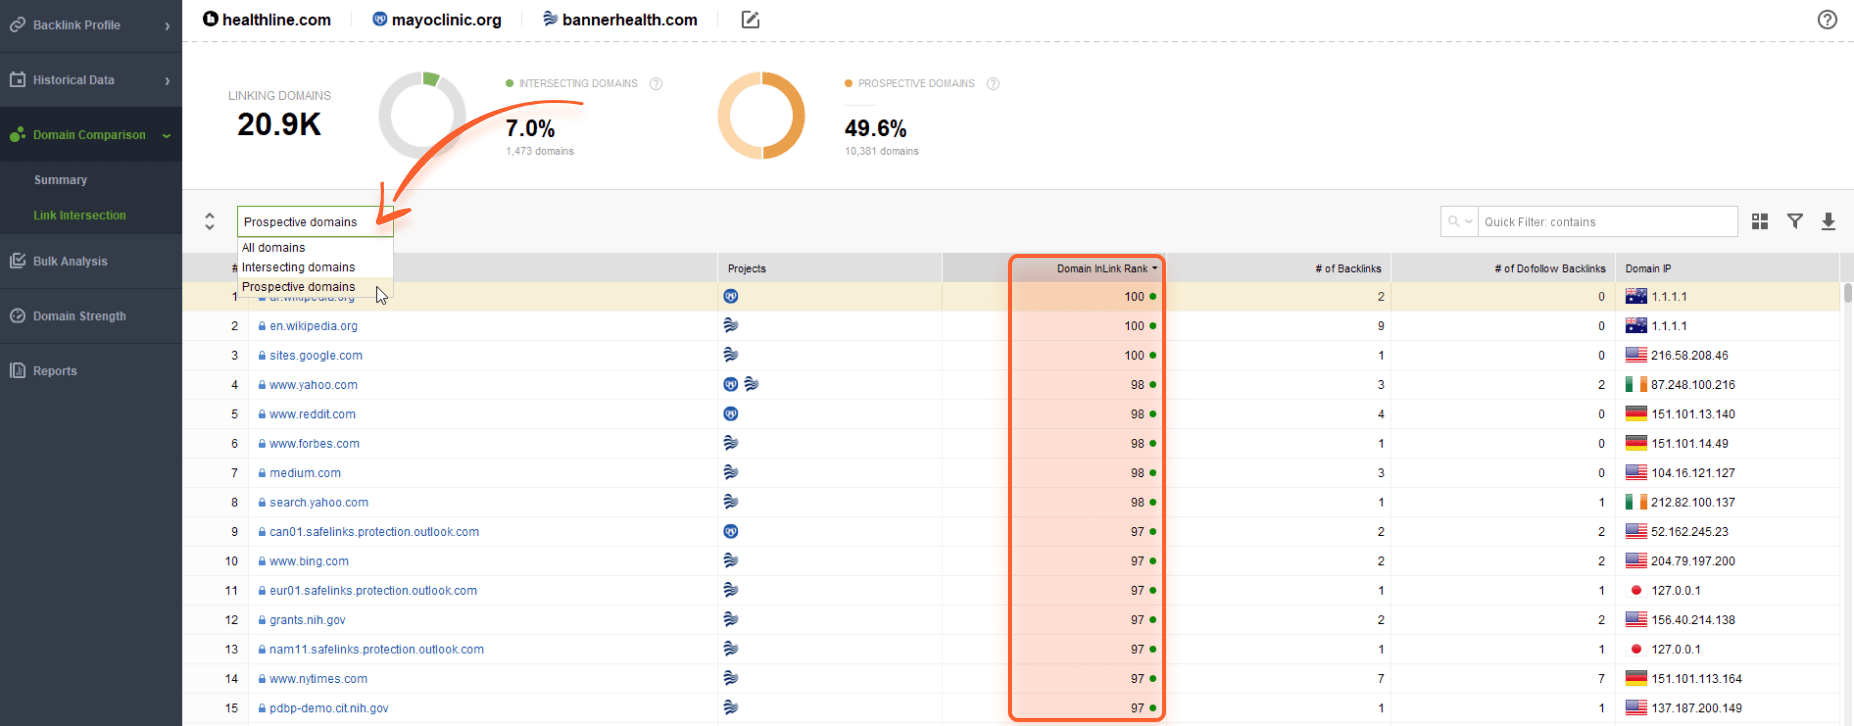Click the intersecting domains donut chart
Screen dimensions: 1854x726
422,115
